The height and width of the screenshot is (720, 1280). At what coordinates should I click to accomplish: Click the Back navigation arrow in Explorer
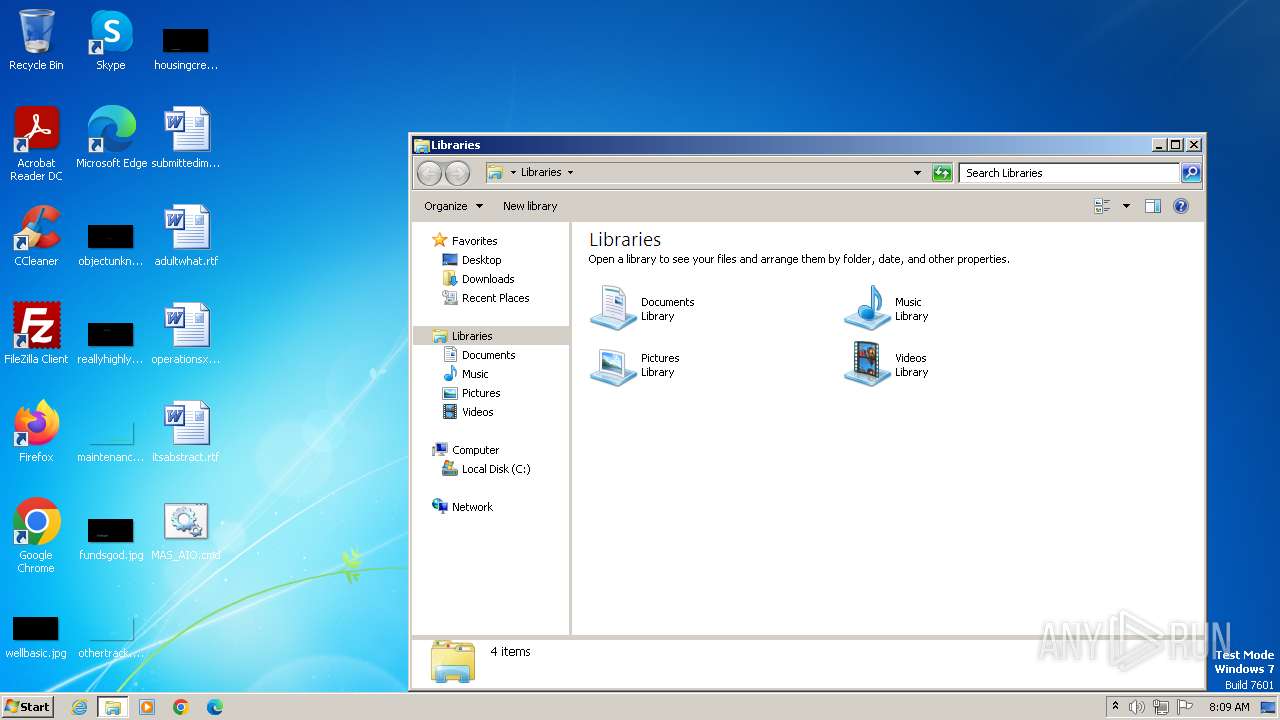tap(429, 173)
